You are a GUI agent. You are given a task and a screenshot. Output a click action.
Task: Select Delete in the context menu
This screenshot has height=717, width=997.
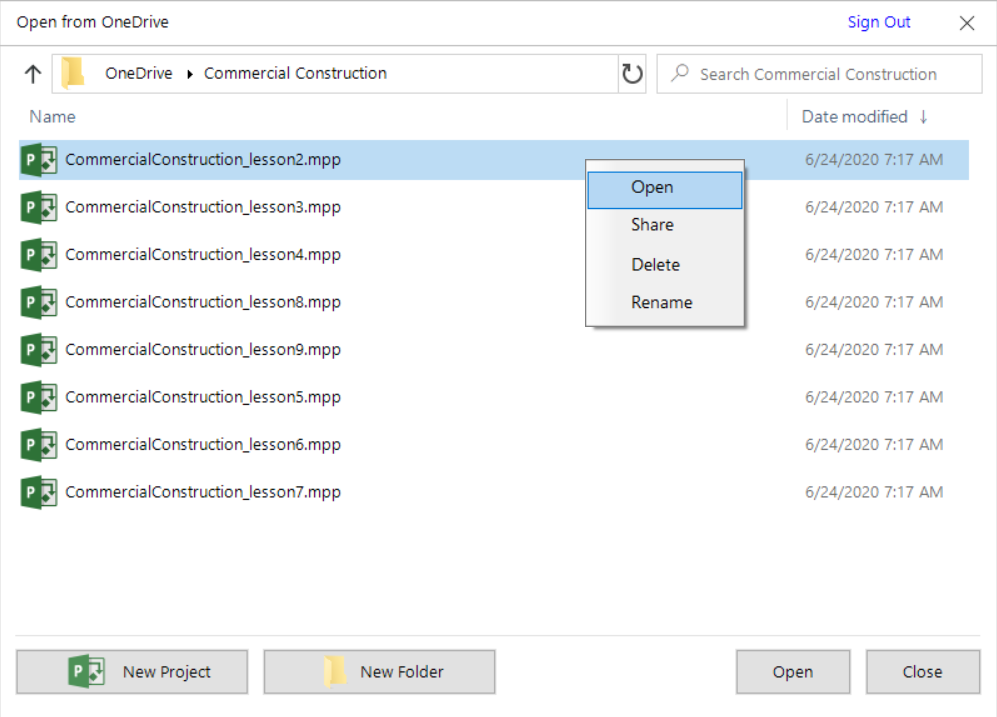pos(655,265)
